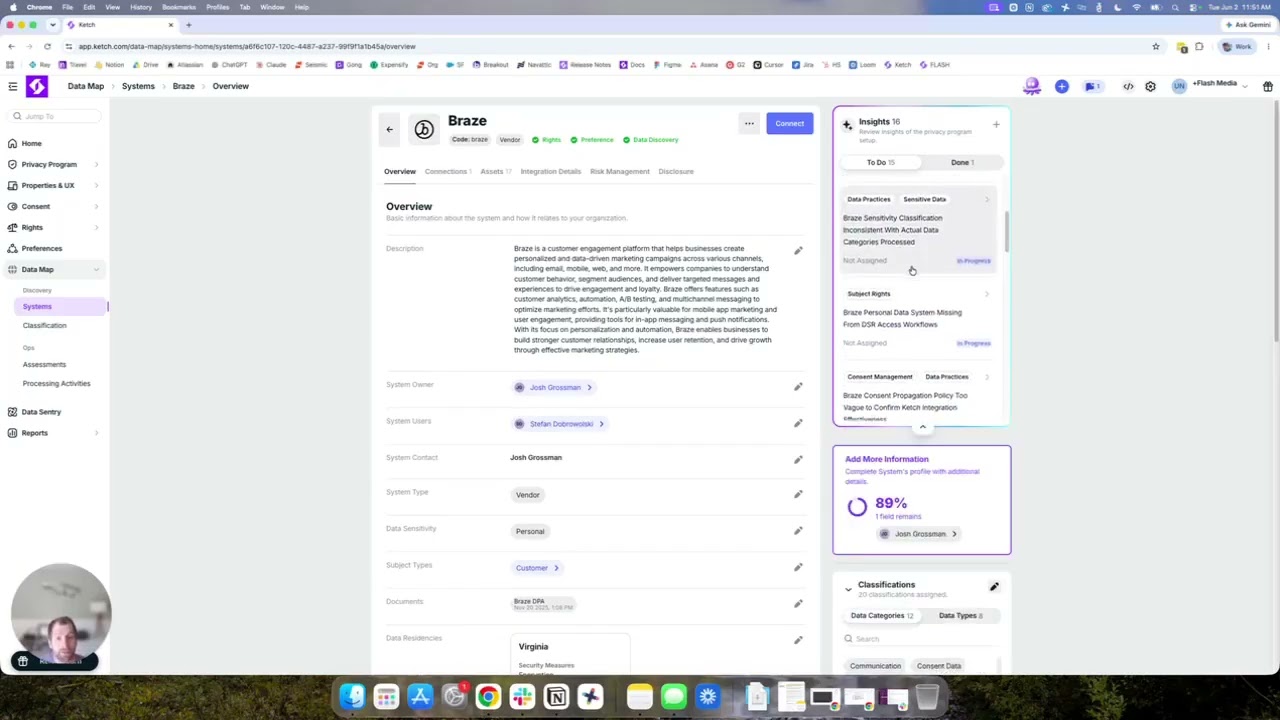The height and width of the screenshot is (720, 1280).
Task: Edit the Data Residencies pencil icon
Action: pos(798,640)
